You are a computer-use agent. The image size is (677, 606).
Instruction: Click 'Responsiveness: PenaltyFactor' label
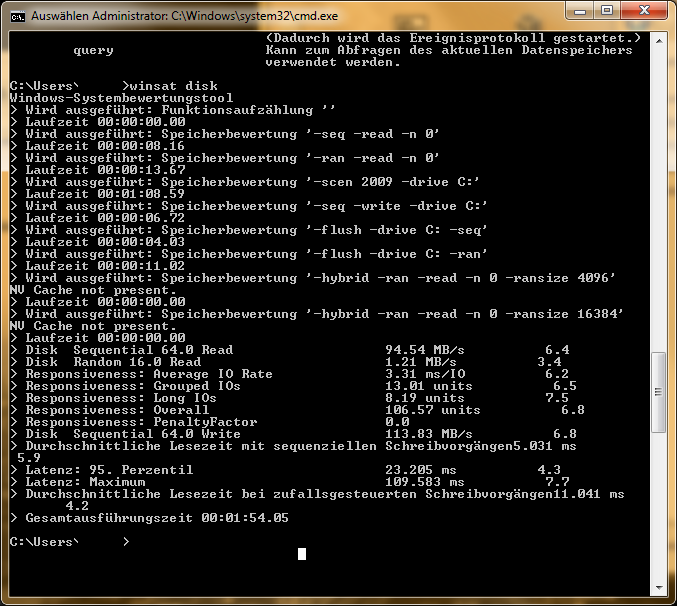(x=141, y=422)
